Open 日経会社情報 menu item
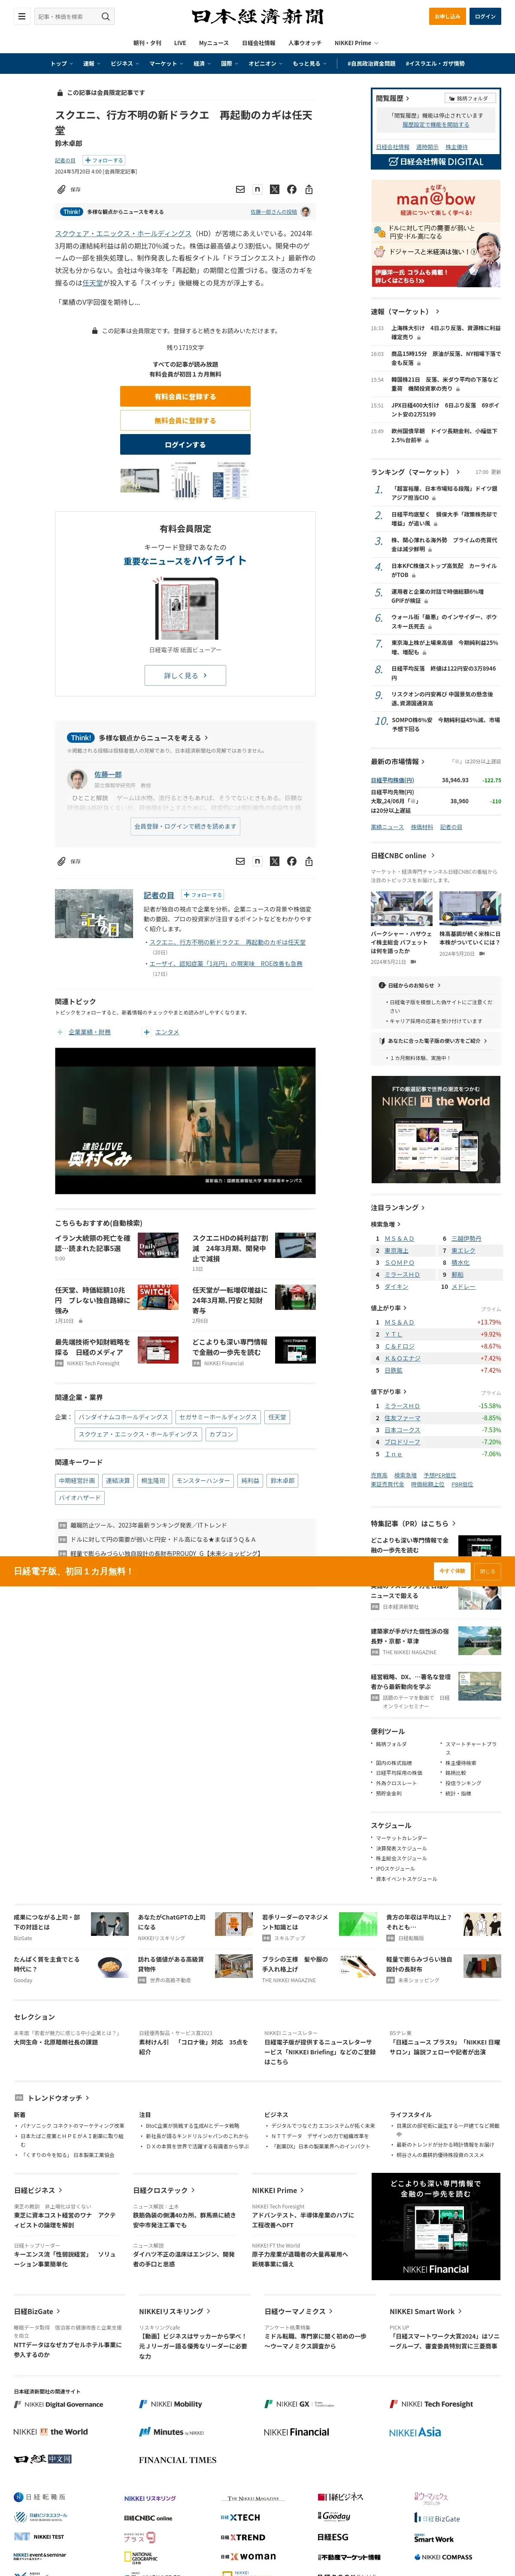 (x=259, y=43)
